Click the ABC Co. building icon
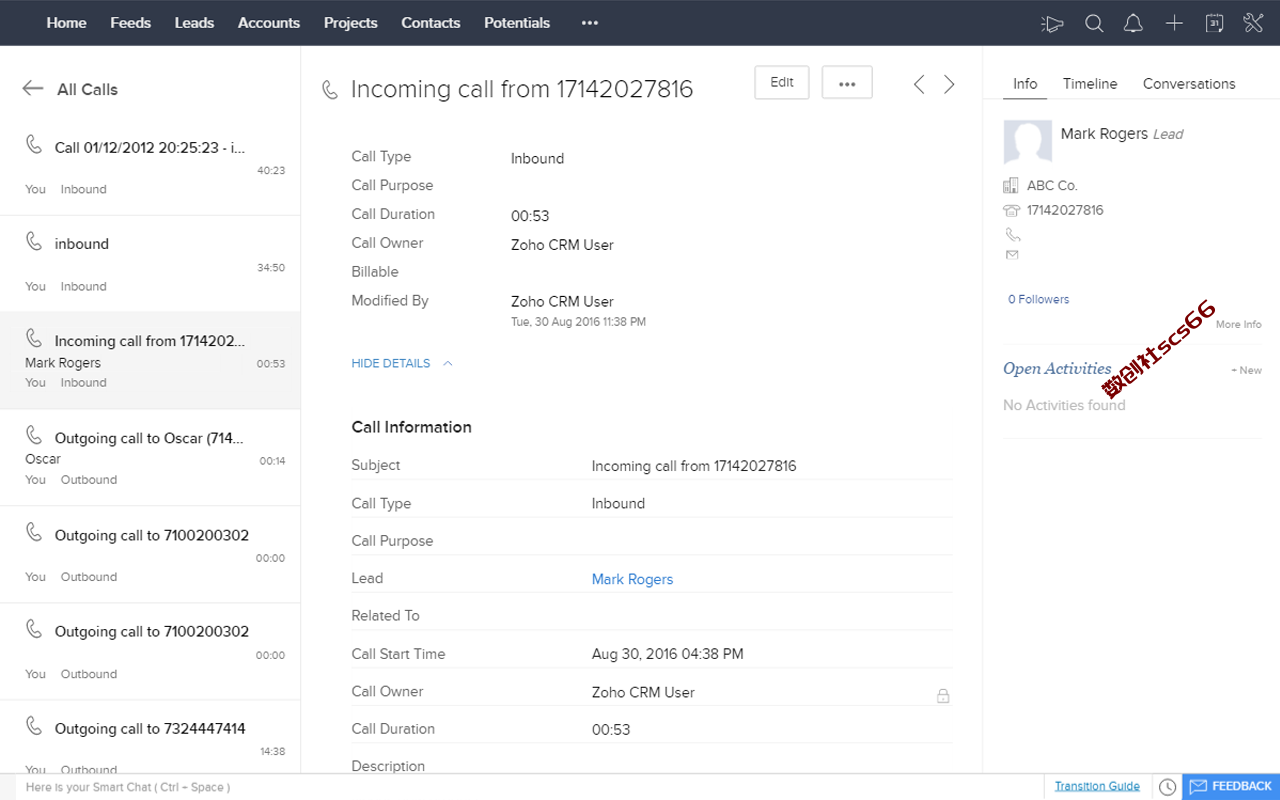Screen dimensions: 1280x800 point(1011,185)
